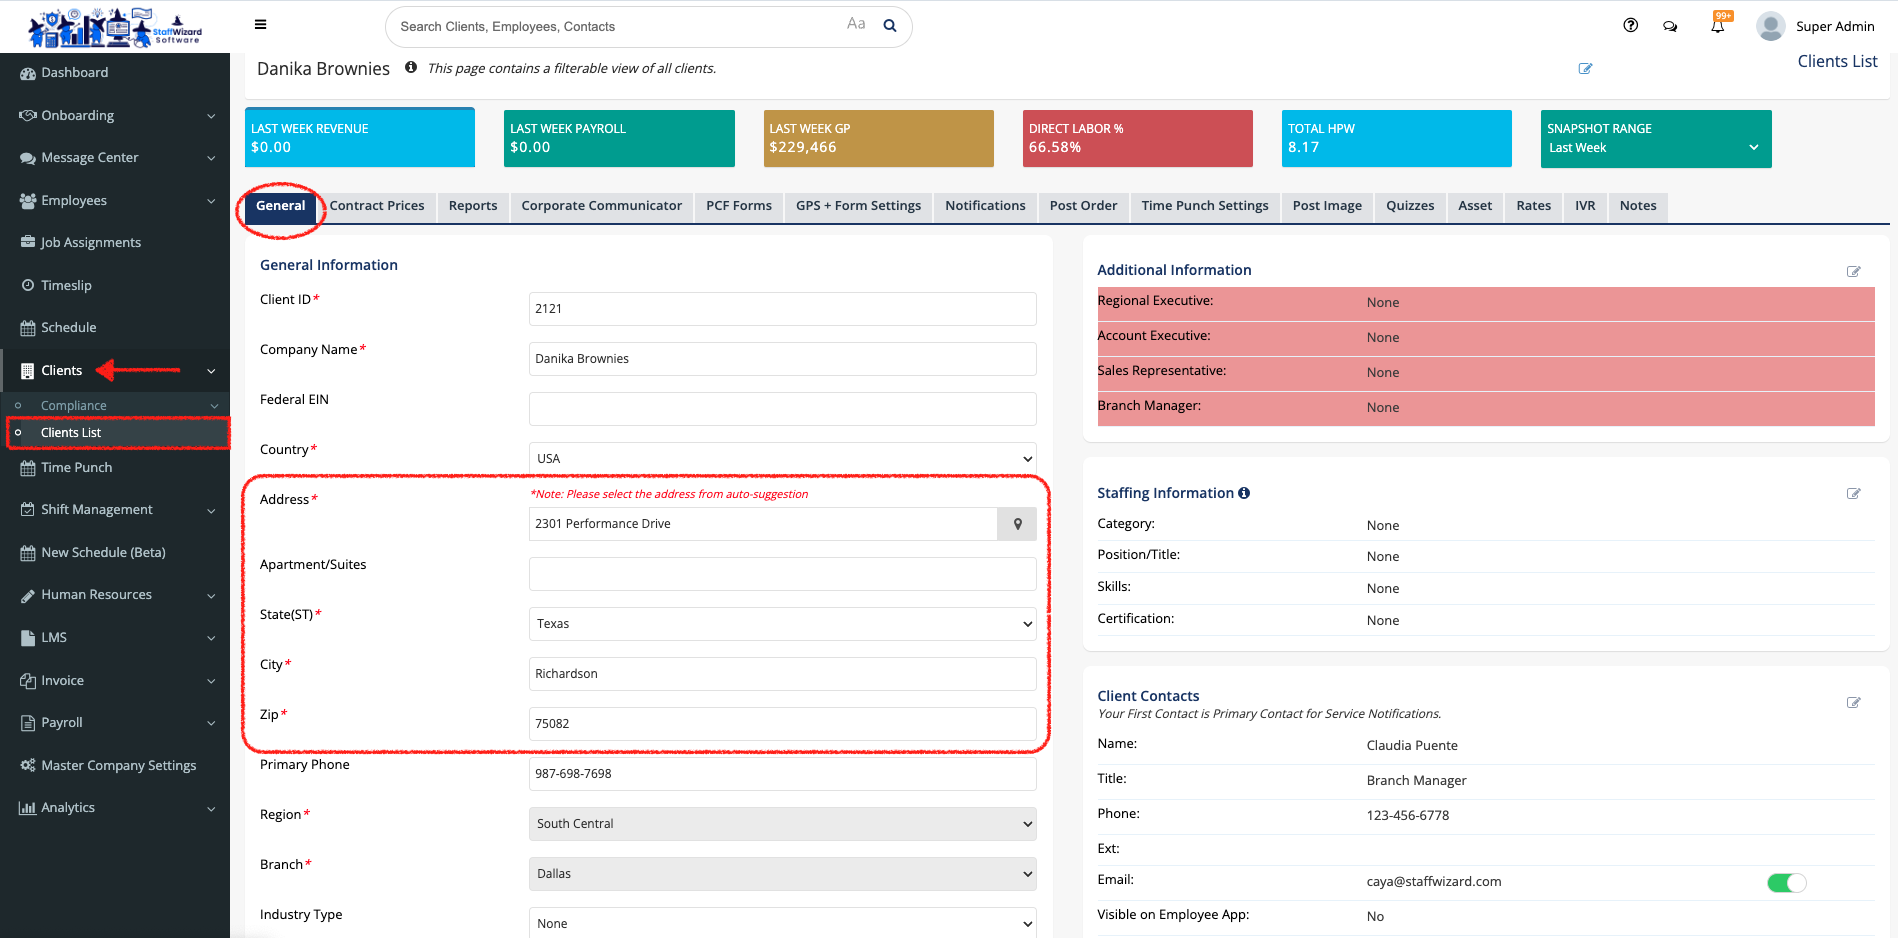Open the Time Punch Settings tab

coord(1204,206)
